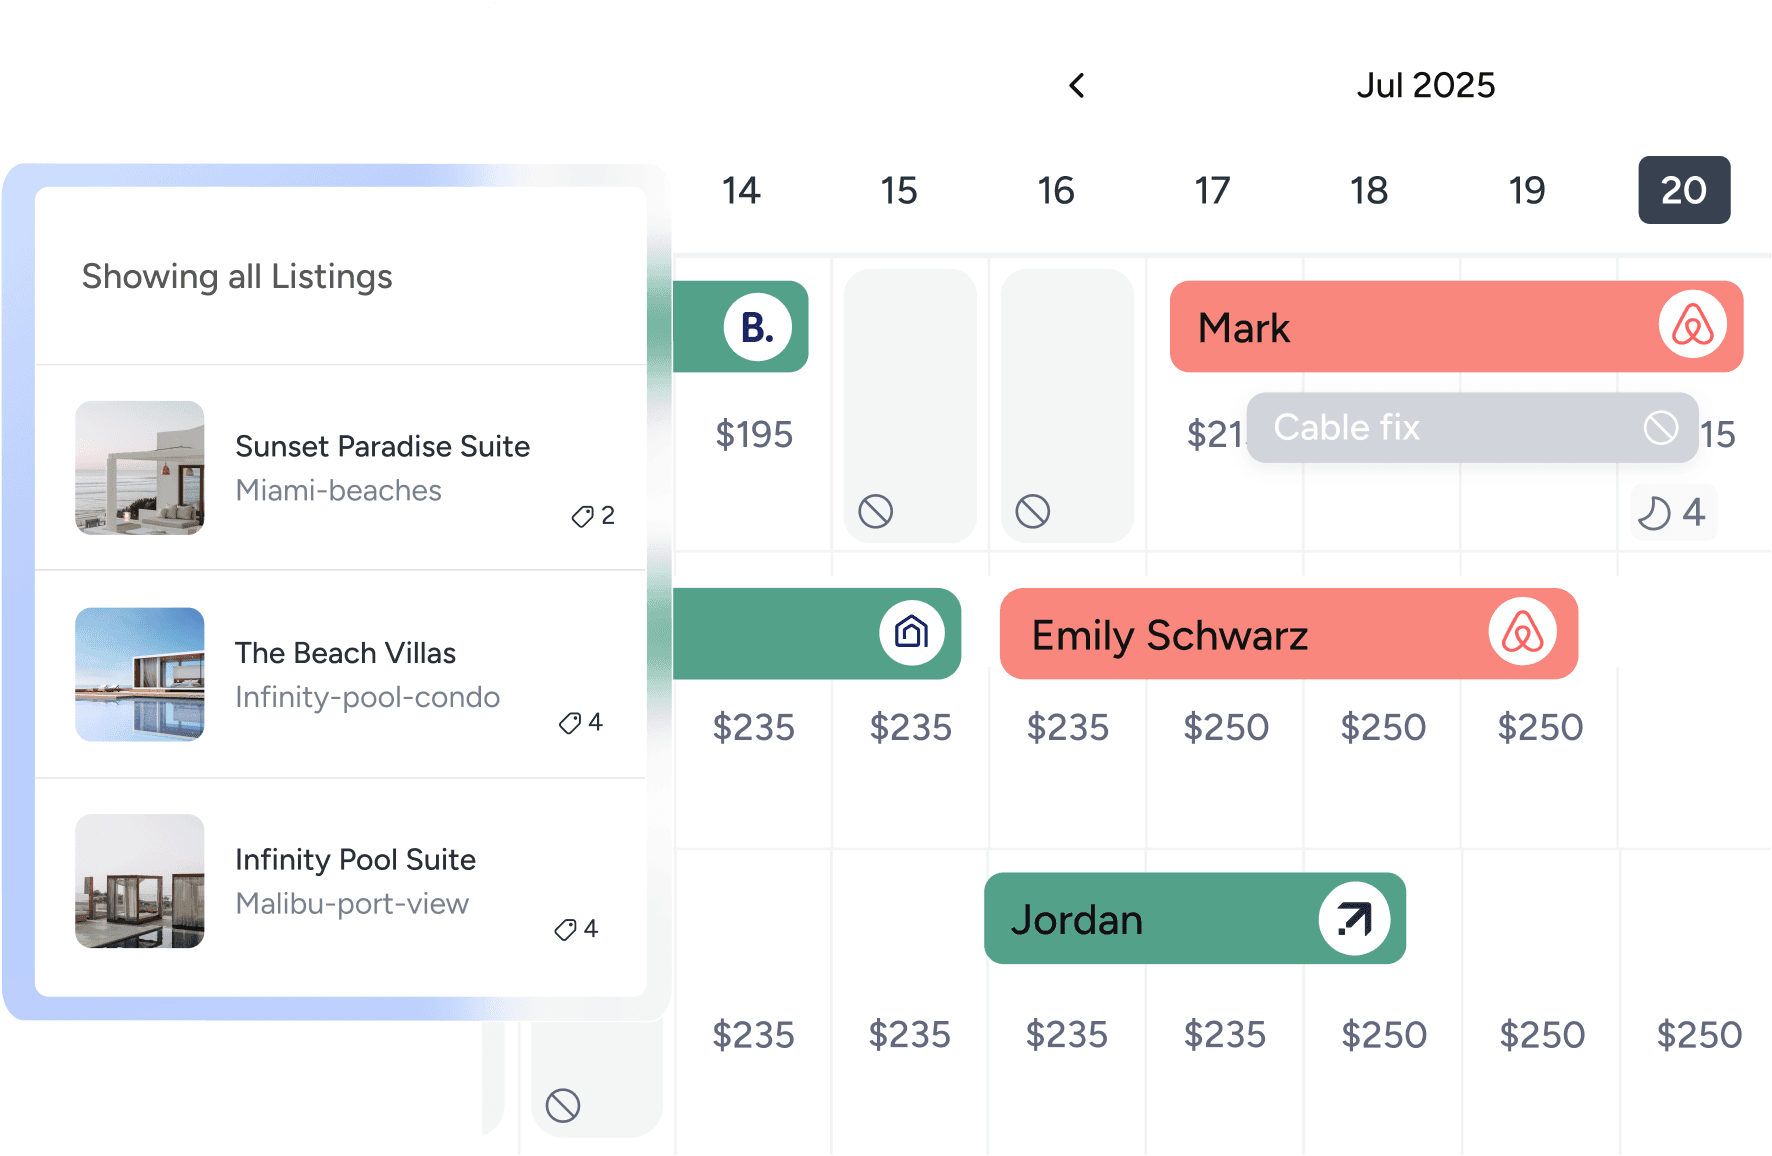Open the 'Showing all Listings' filter
The image size is (1772, 1156).
point(237,276)
